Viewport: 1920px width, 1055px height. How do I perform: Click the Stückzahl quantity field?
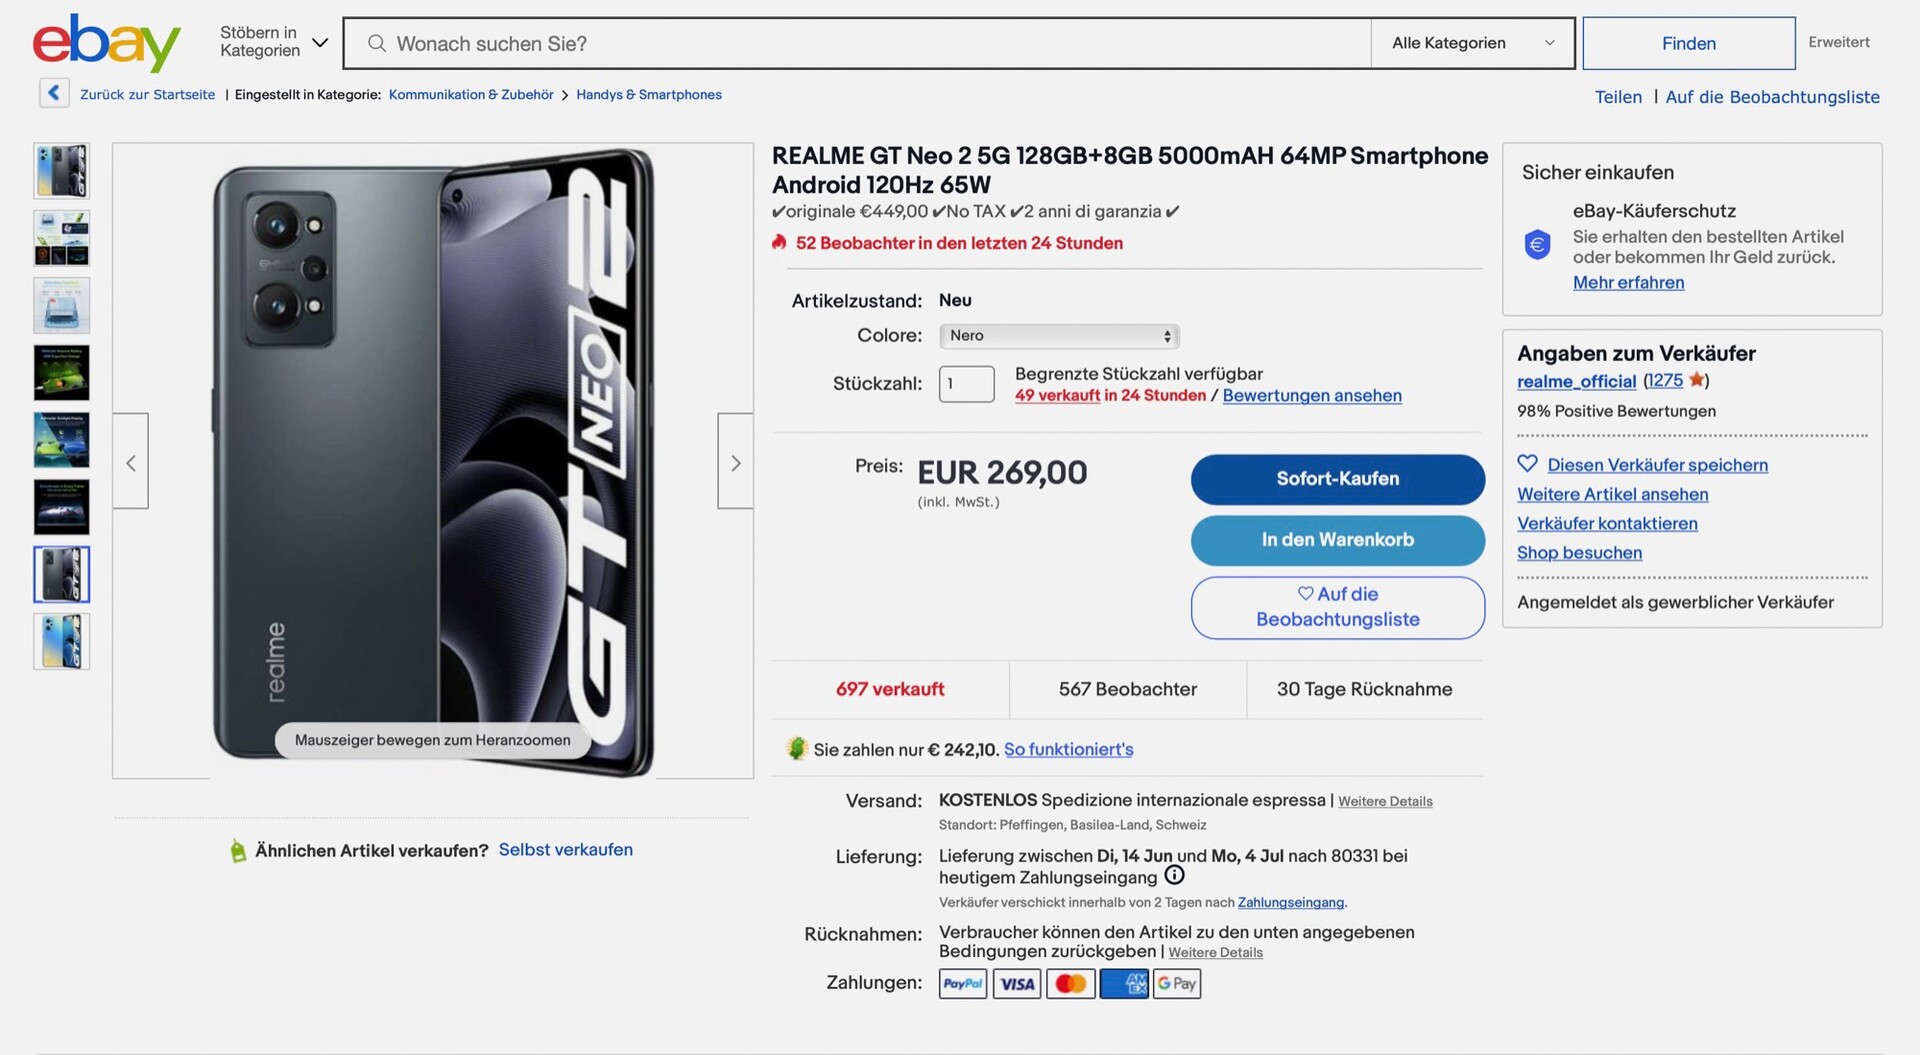point(966,384)
